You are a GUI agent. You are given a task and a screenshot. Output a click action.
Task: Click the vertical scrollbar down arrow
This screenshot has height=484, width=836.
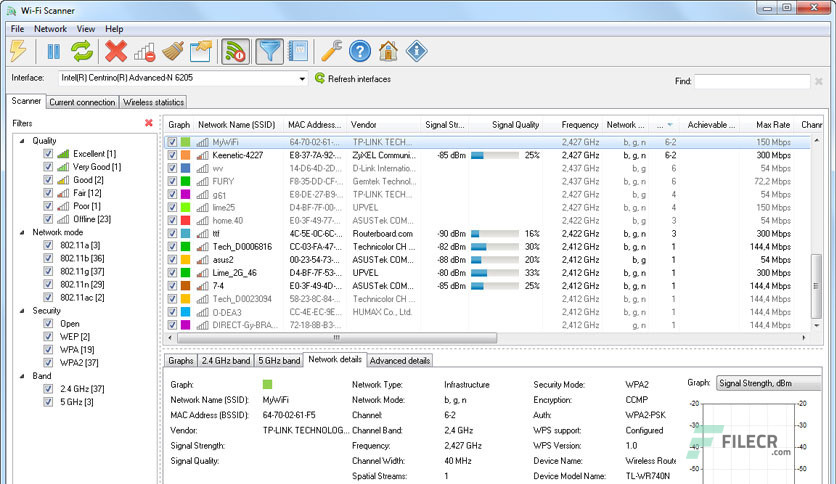tap(816, 325)
